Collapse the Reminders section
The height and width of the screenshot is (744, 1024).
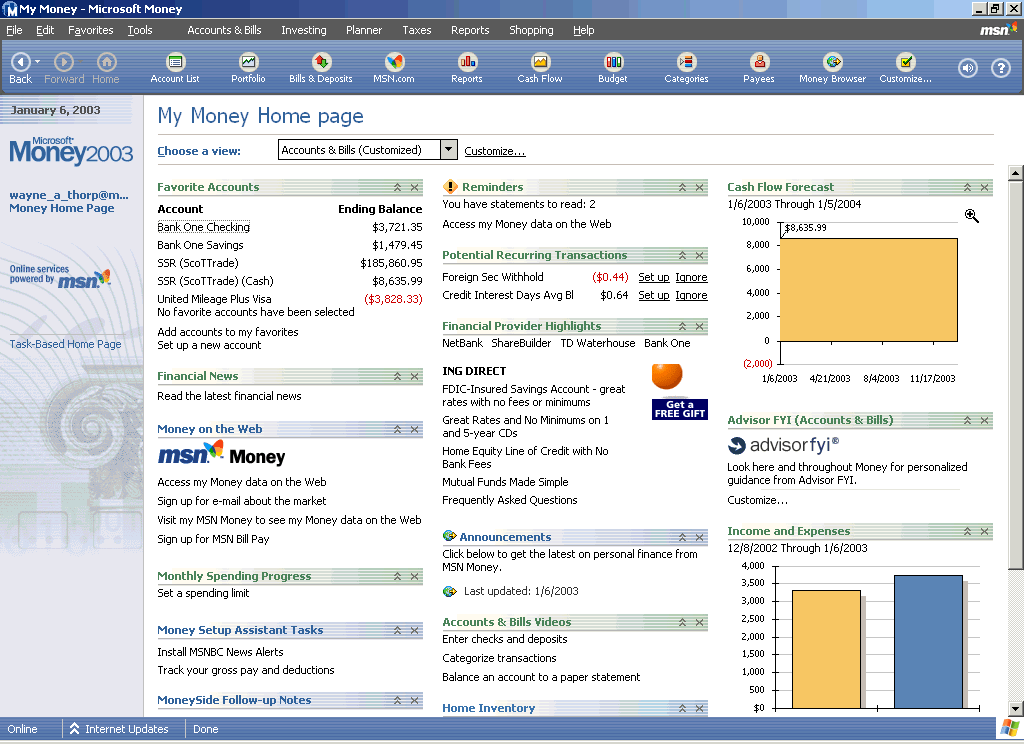(x=682, y=188)
